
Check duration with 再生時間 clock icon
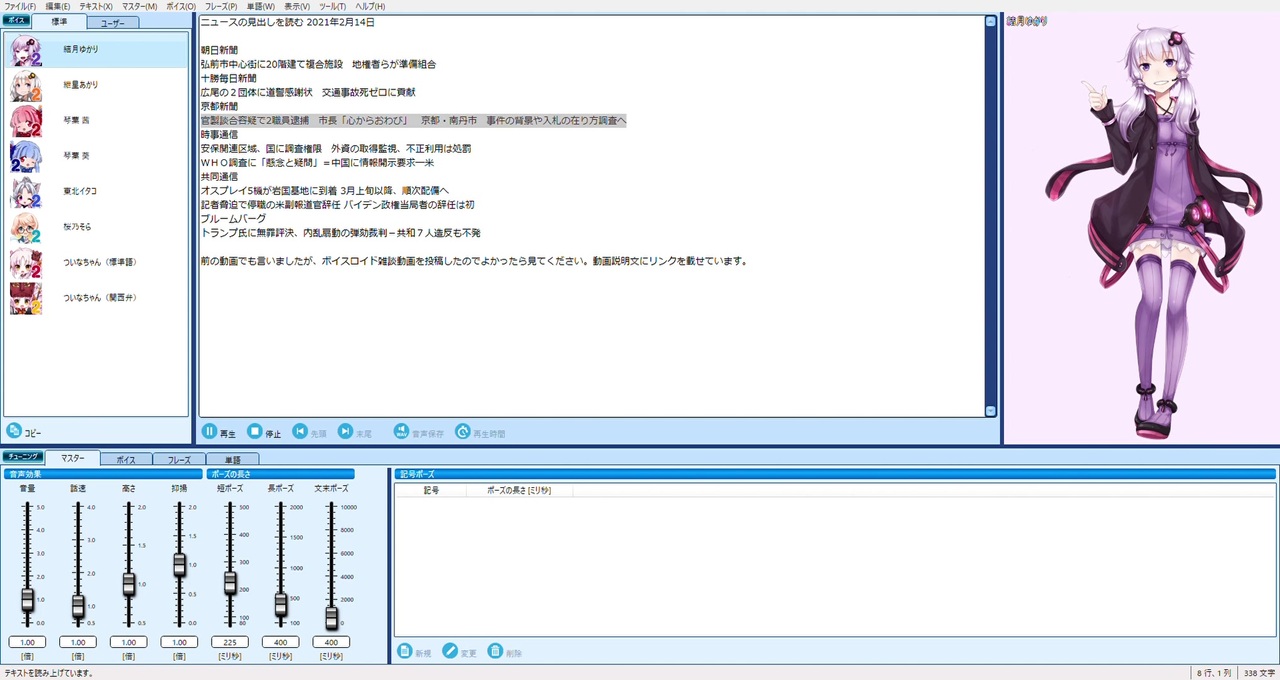pos(462,432)
